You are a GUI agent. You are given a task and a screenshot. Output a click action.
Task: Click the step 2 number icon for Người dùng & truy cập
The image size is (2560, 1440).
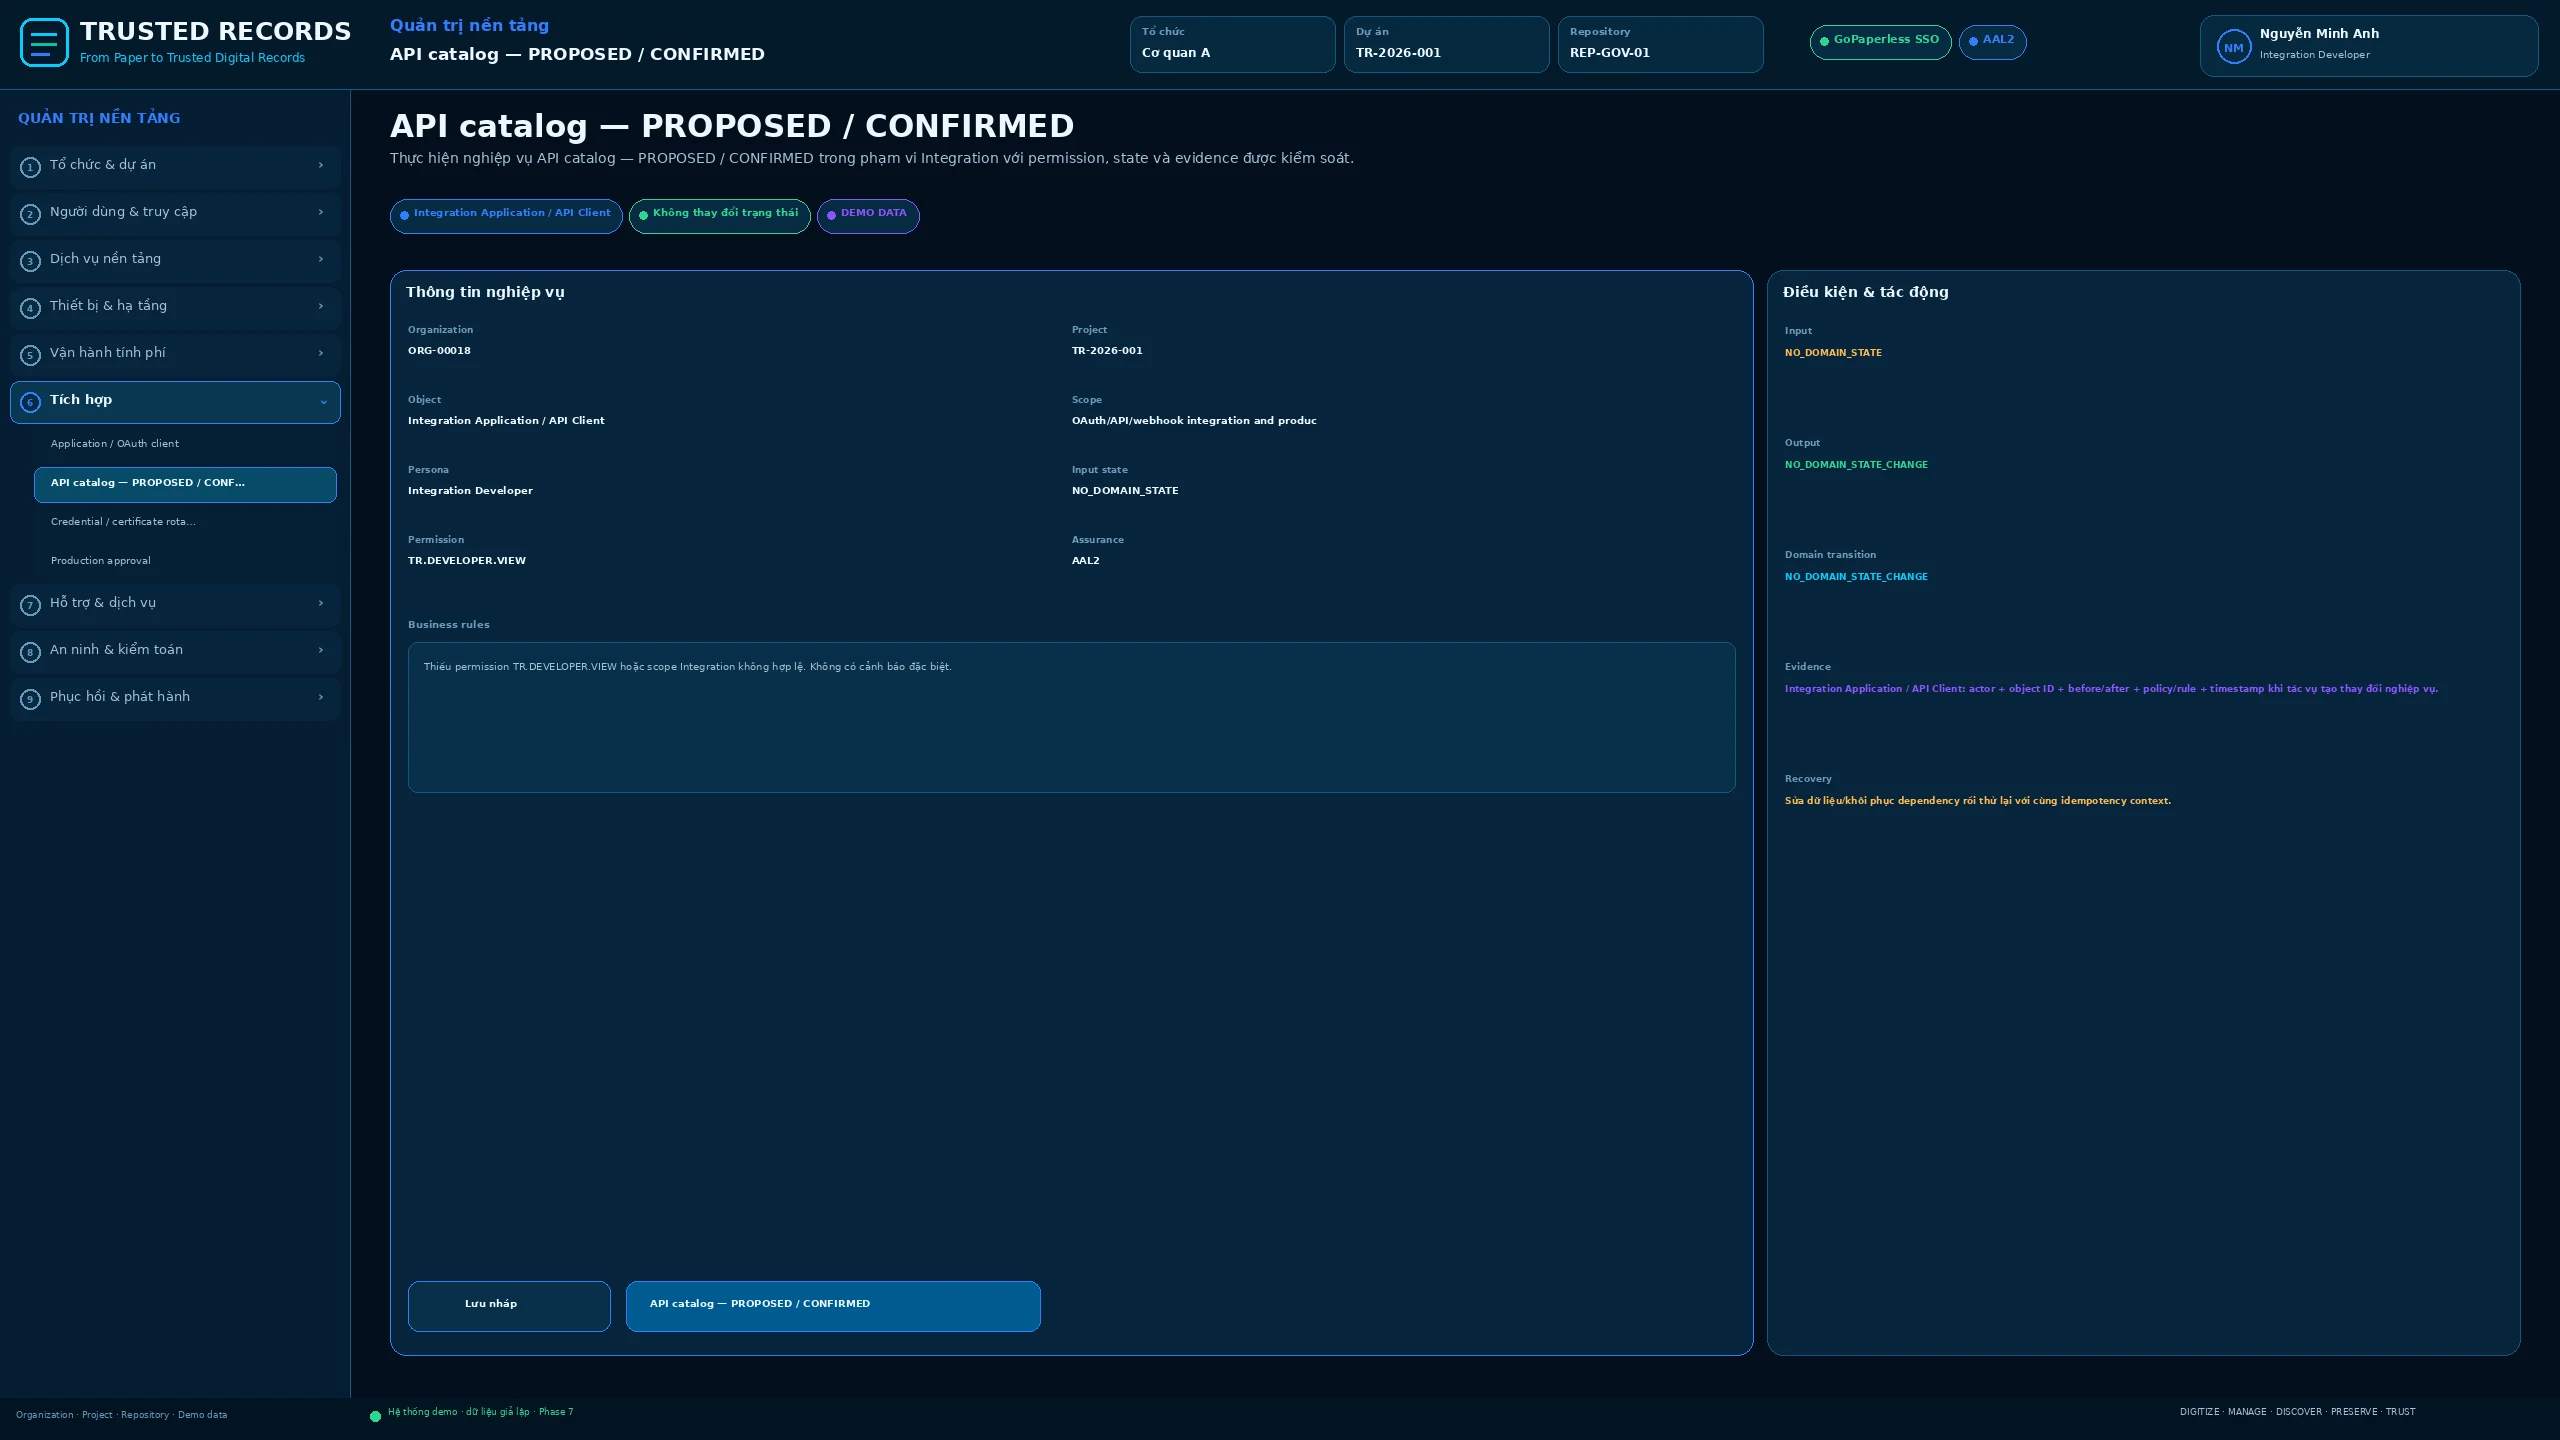(x=30, y=214)
